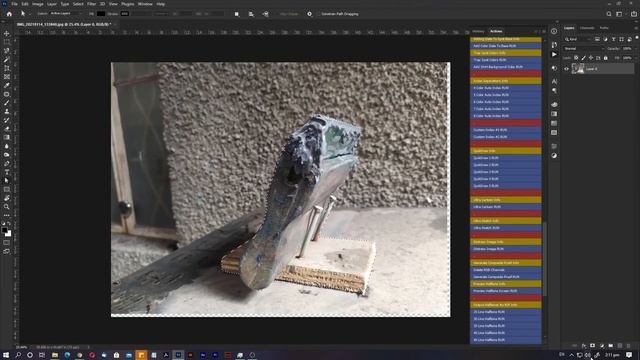Toggle lock position in Layers panel
Image resolution: width=640 pixels, height=360 pixels.
[591, 58]
